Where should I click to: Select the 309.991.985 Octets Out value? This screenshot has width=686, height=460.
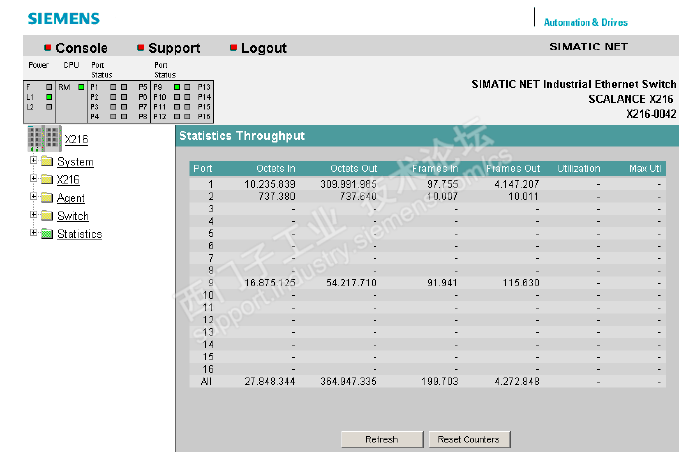click(349, 184)
